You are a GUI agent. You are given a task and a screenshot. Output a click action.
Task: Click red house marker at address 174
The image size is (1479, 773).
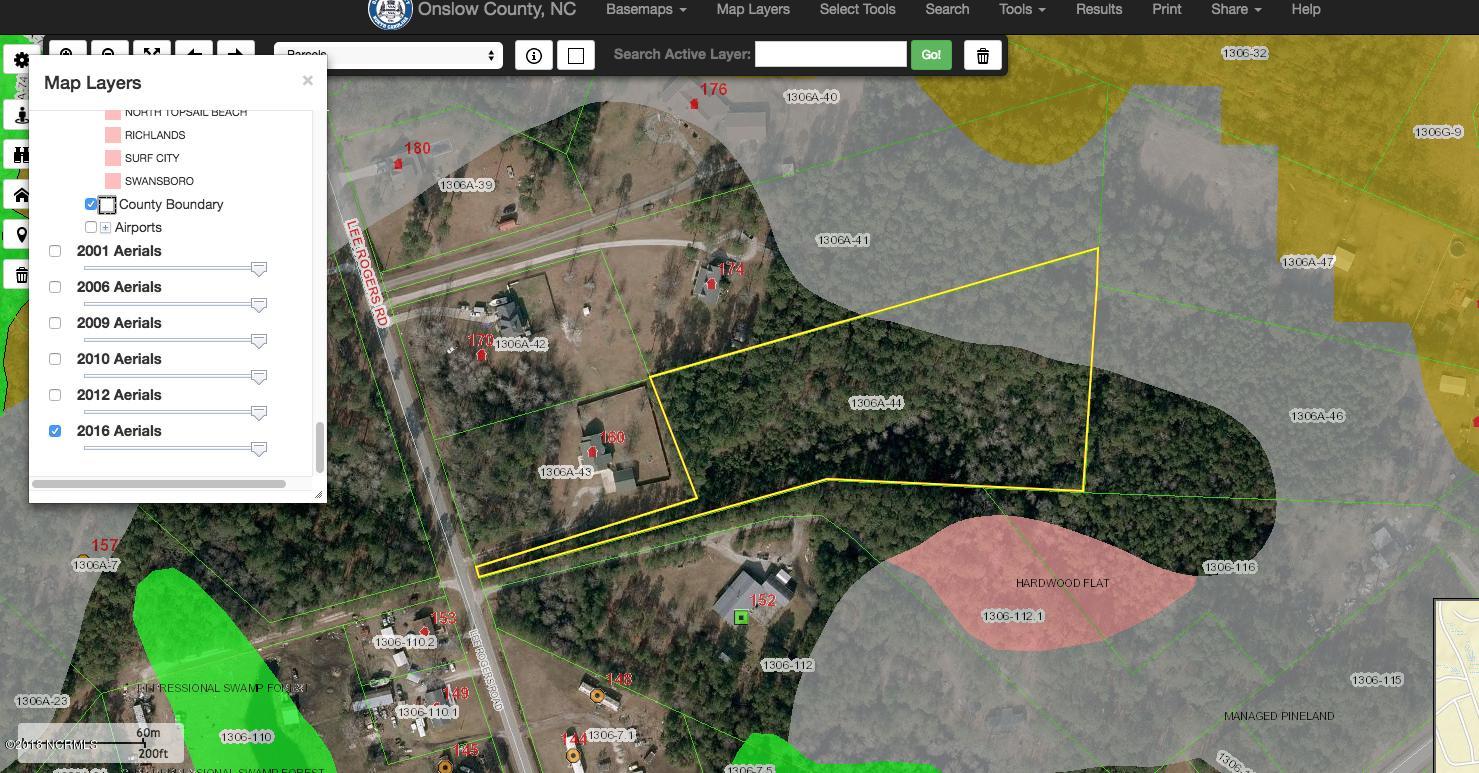712,284
